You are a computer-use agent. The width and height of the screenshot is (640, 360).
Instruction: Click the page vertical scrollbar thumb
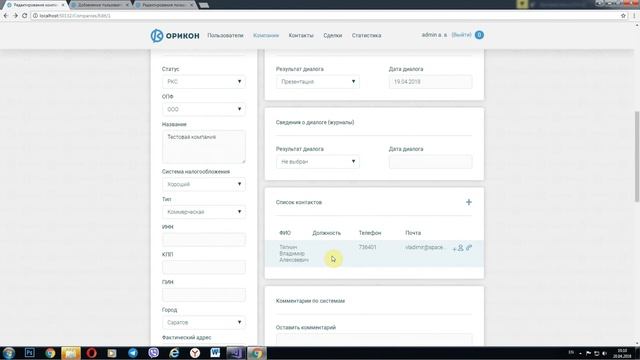[x=637, y=156]
